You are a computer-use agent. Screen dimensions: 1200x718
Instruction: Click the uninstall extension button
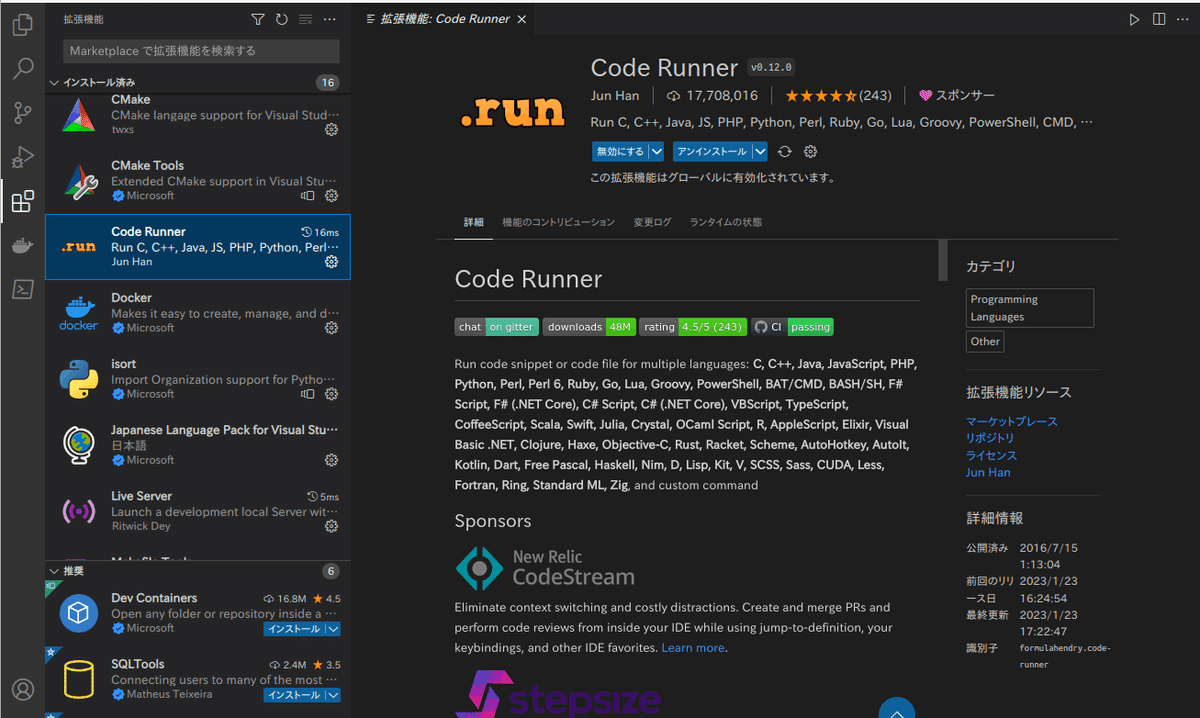712,152
